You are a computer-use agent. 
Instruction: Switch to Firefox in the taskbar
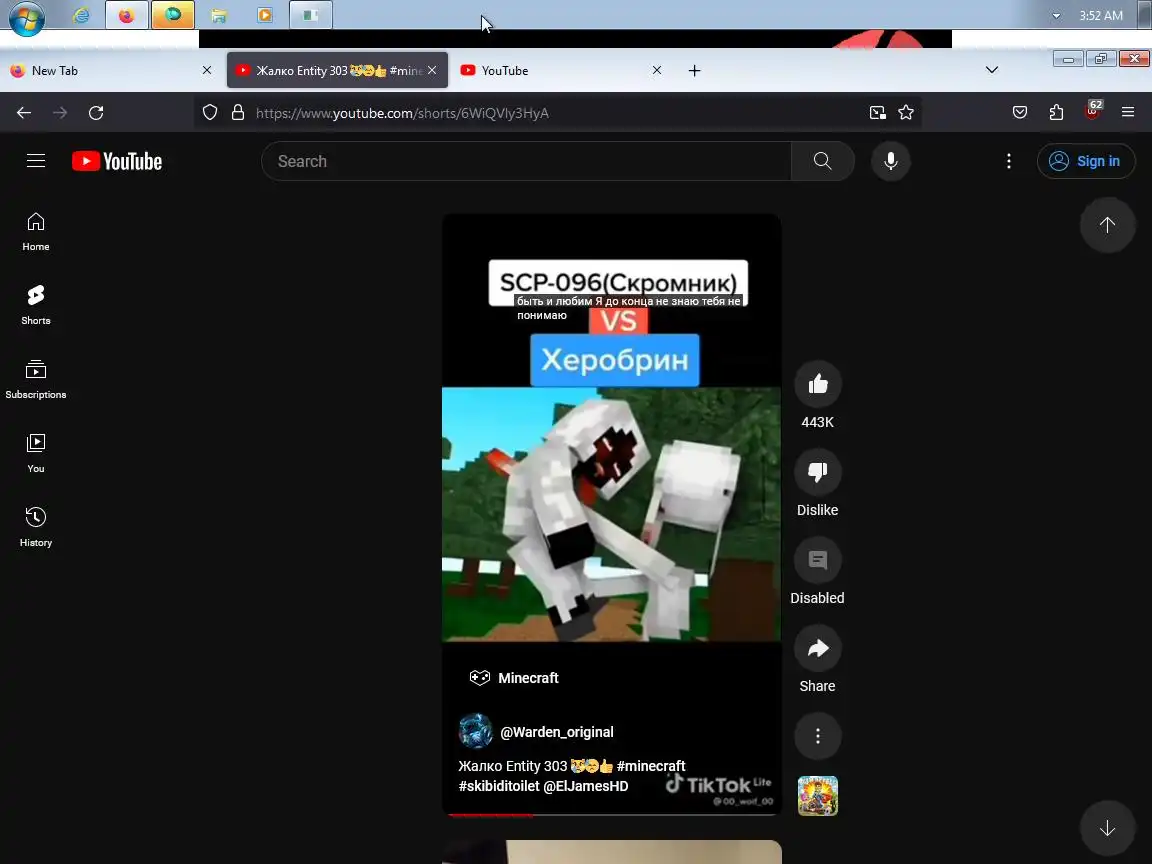point(126,15)
